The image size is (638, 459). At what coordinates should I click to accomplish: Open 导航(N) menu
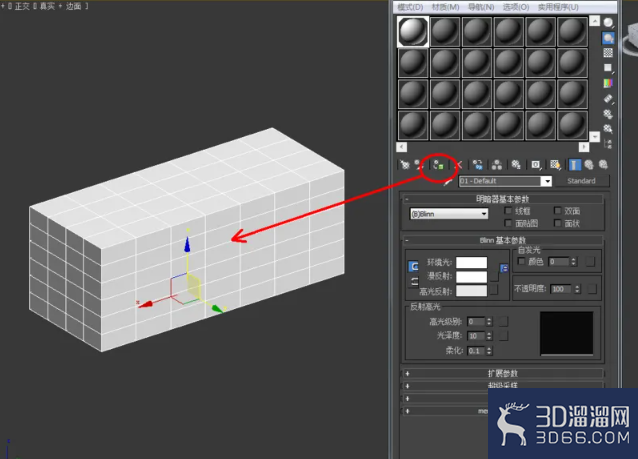(481, 7)
